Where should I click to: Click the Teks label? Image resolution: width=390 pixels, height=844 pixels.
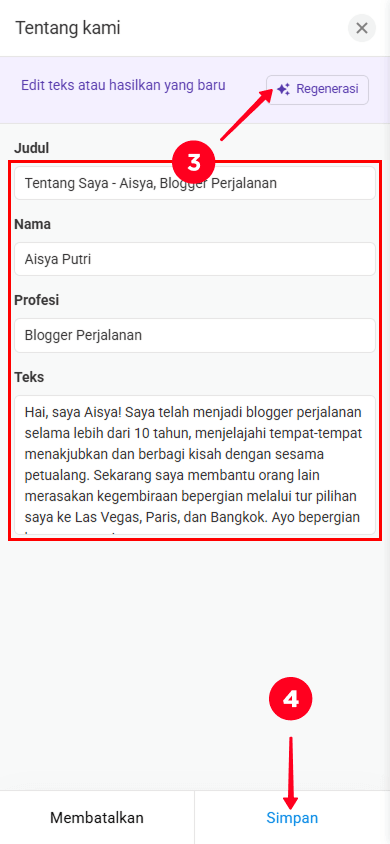pyautogui.click(x=30, y=377)
